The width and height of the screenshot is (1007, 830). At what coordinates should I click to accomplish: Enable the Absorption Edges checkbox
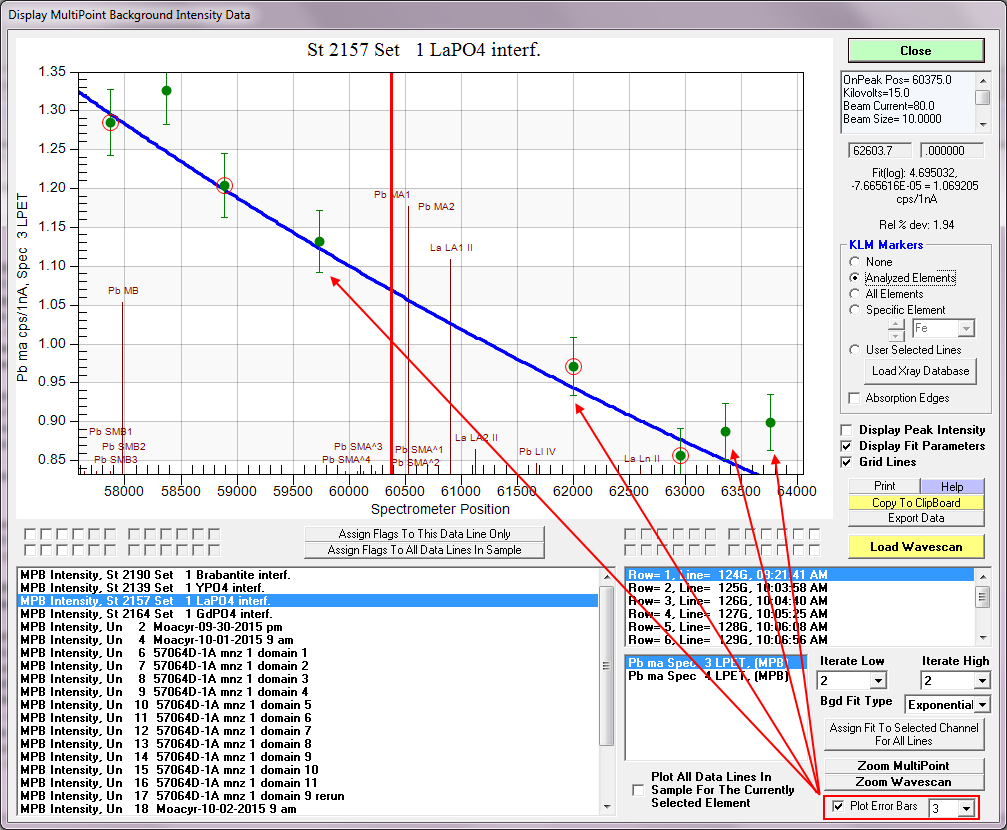854,398
